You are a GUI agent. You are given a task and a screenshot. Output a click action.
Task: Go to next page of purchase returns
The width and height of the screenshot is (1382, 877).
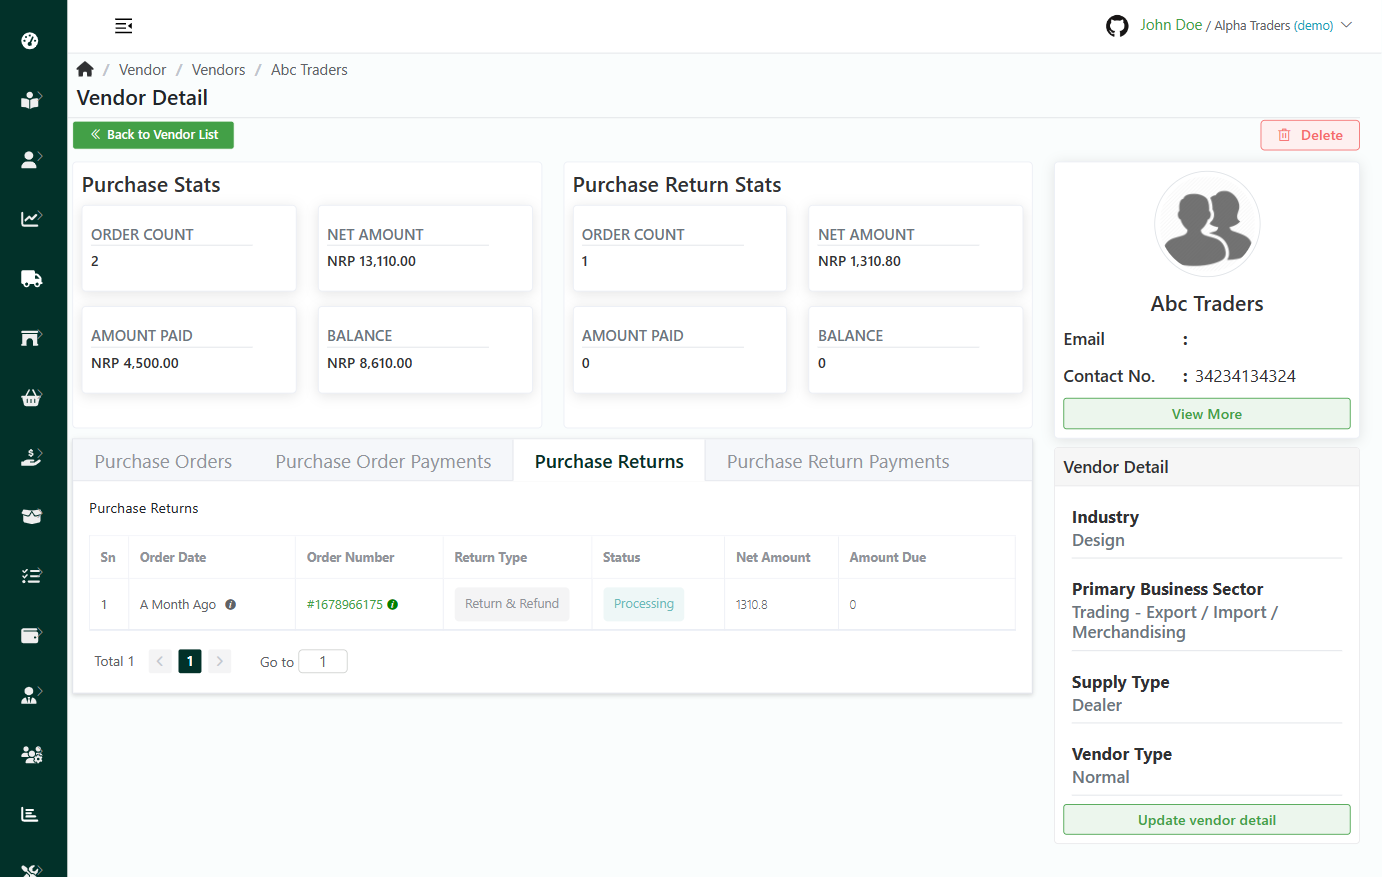pos(220,661)
